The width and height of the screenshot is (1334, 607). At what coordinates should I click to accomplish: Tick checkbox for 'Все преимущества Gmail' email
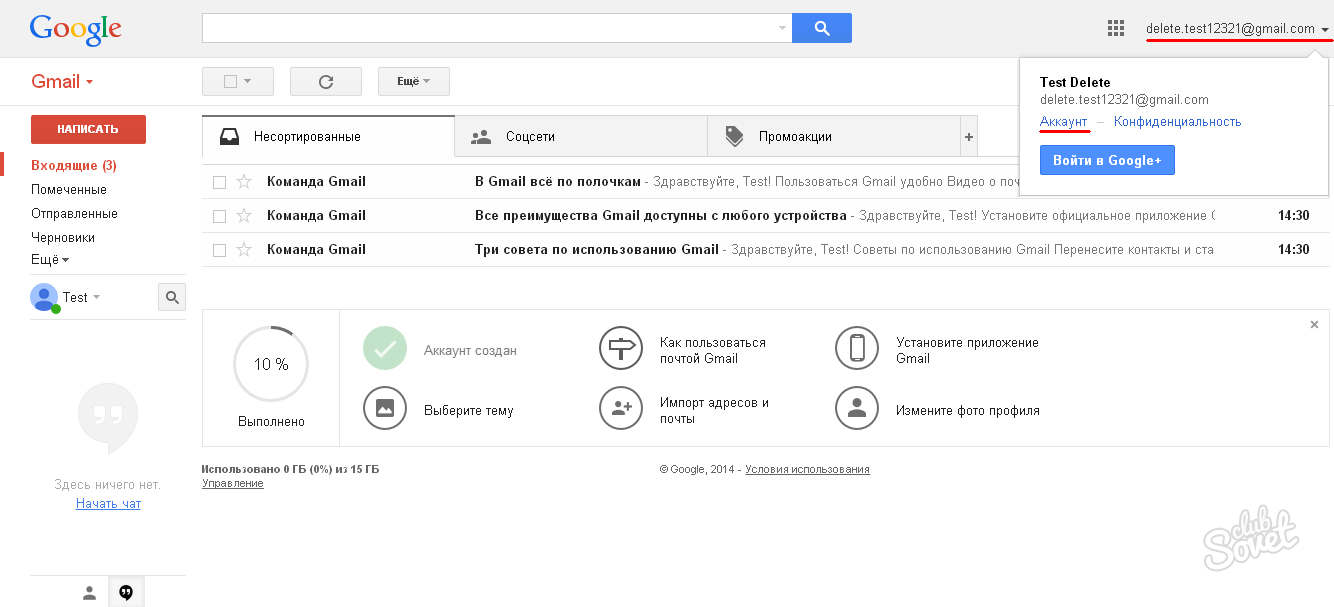219,216
